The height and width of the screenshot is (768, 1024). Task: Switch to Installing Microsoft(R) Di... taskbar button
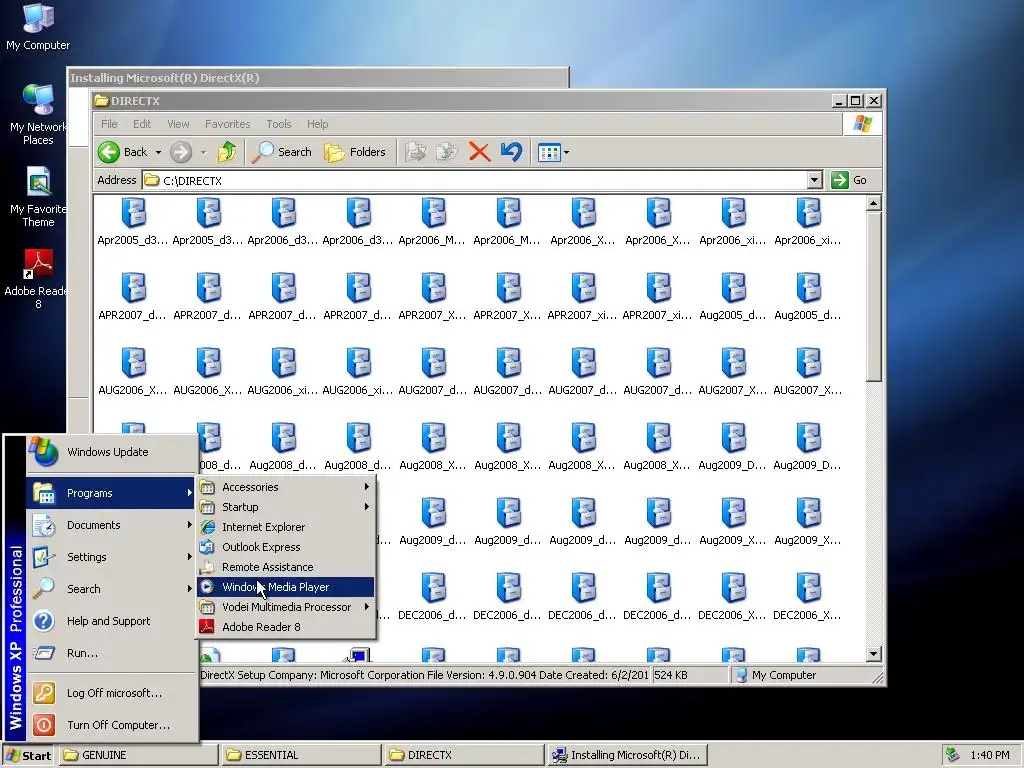[627, 756]
